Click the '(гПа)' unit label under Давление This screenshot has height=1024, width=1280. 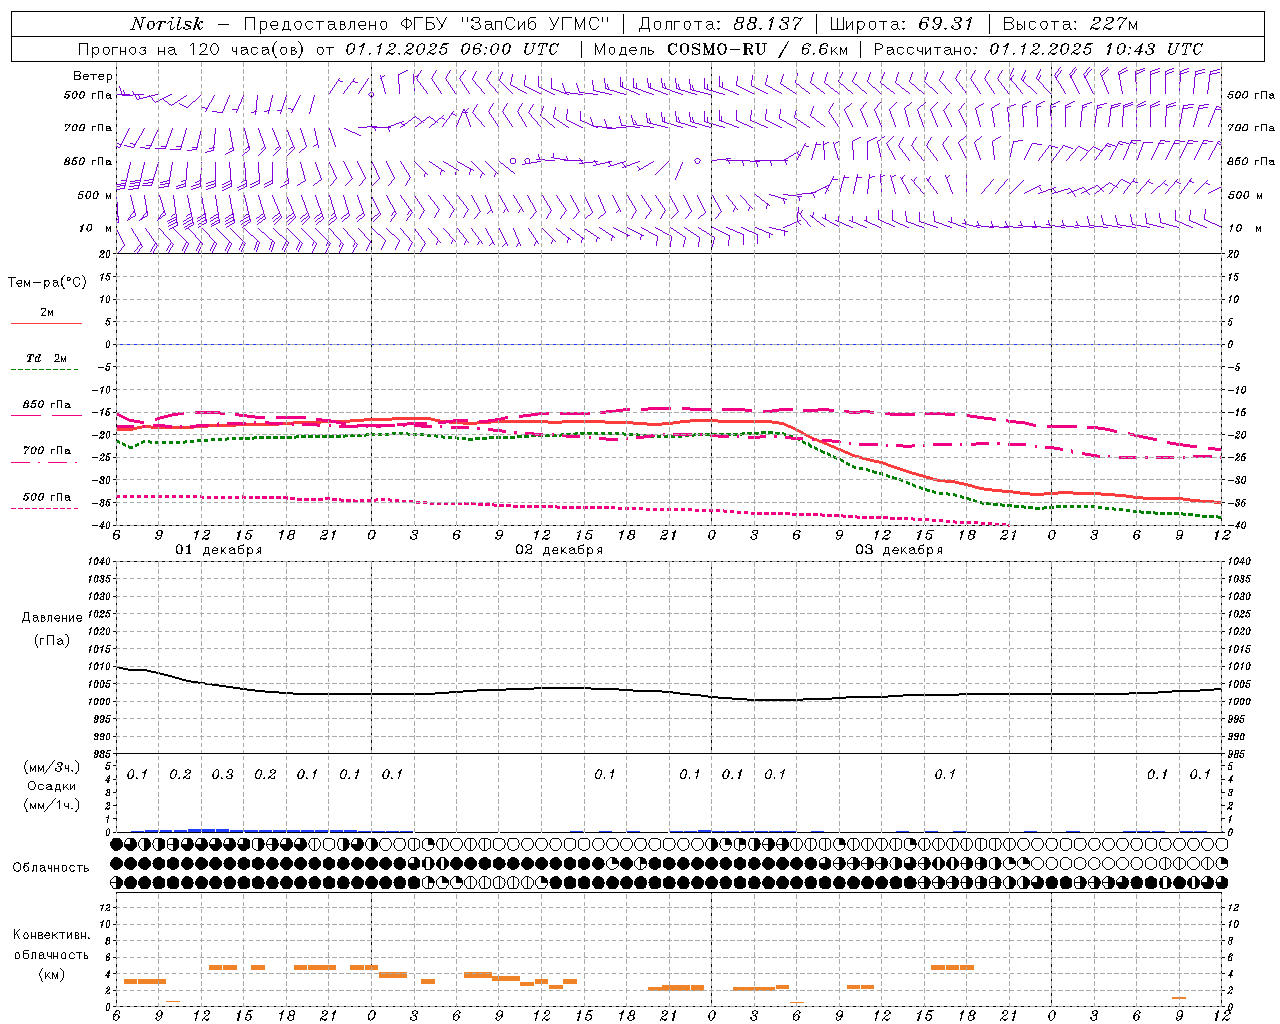pos(52,640)
